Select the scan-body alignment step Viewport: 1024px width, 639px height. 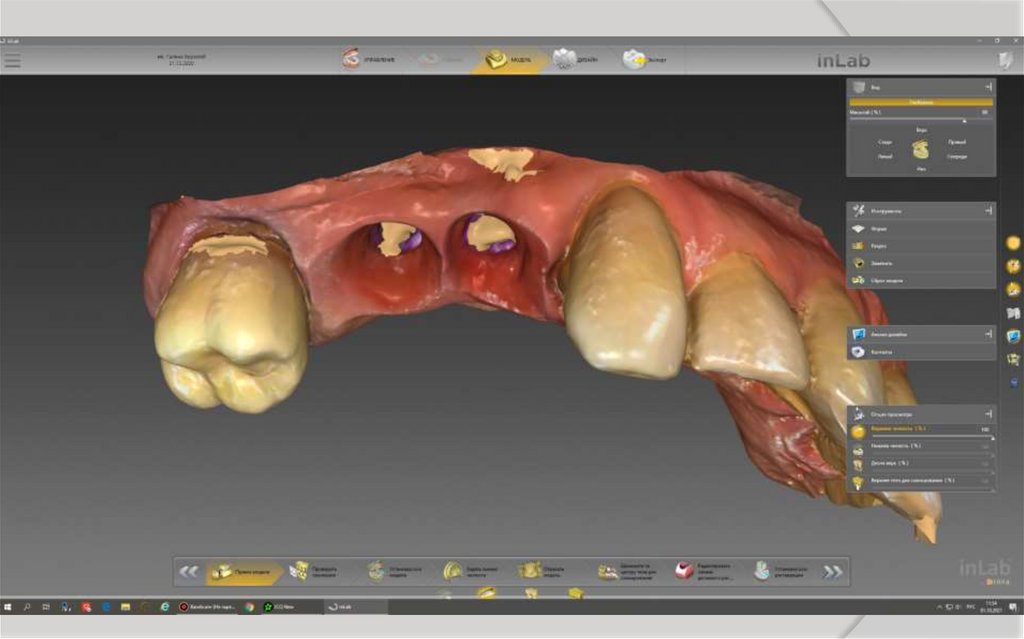click(627, 572)
